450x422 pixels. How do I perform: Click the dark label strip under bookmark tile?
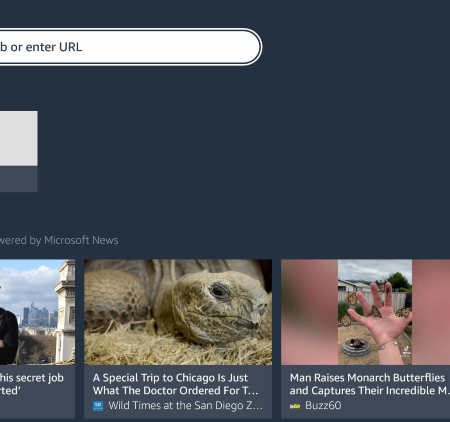[x=19, y=179]
